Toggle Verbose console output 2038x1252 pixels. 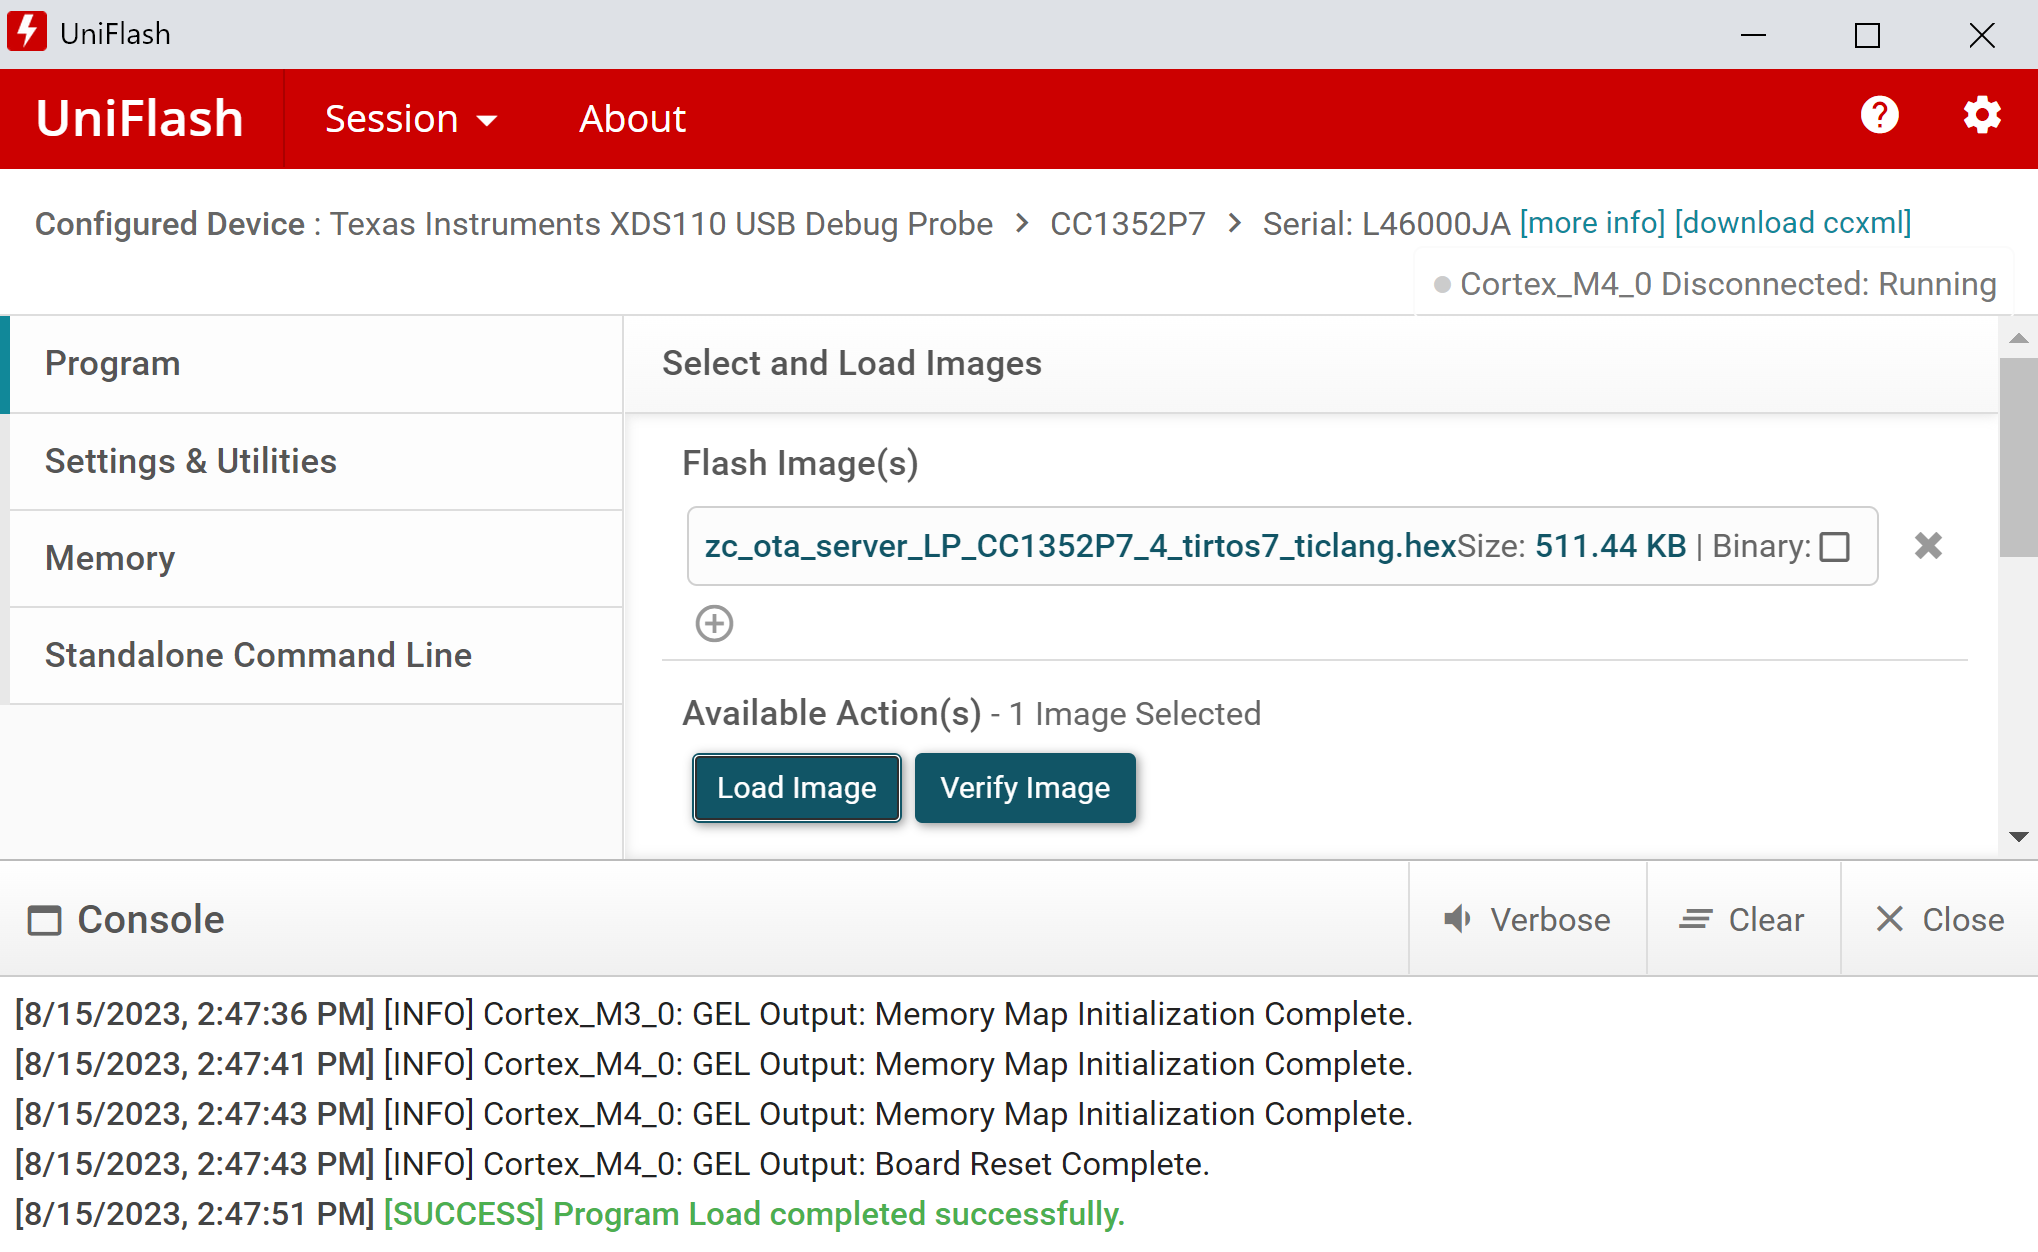click(x=1527, y=919)
